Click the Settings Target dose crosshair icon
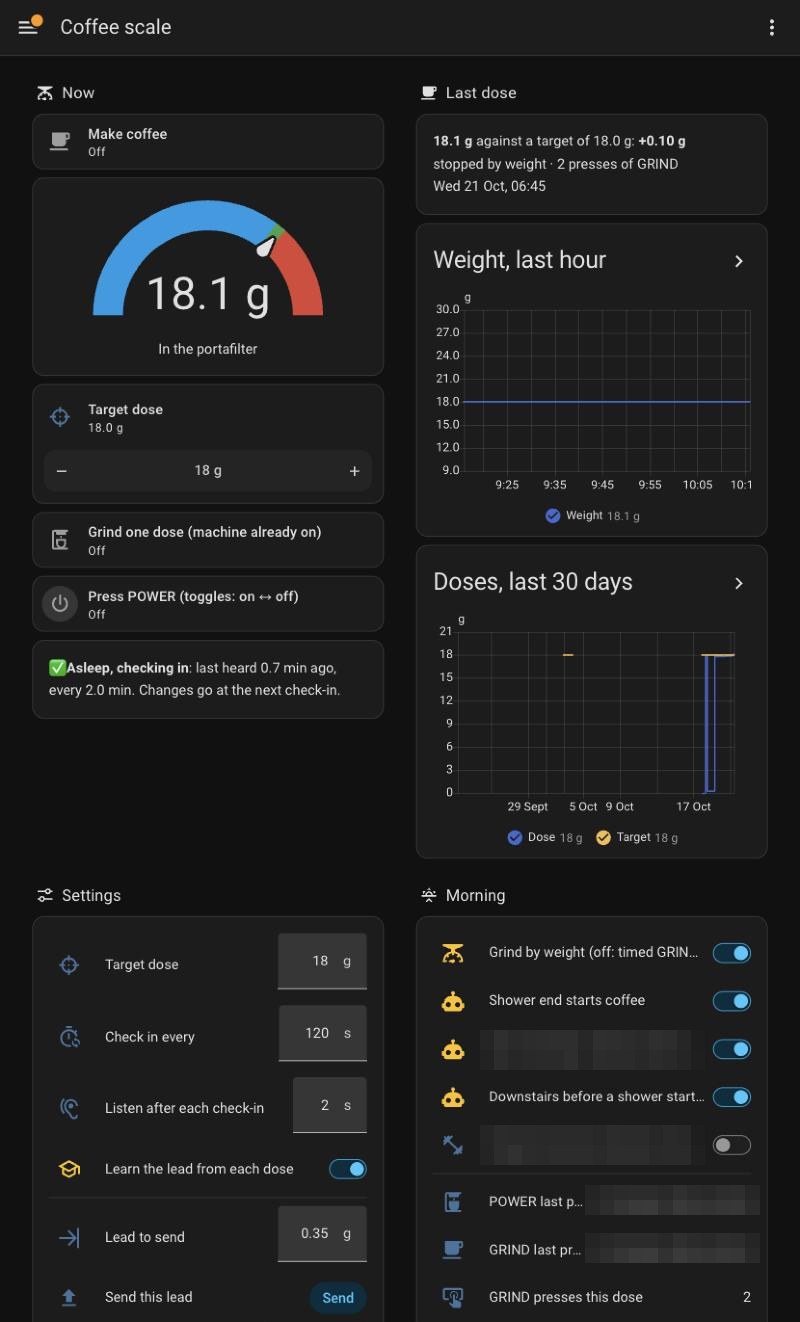 click(x=69, y=964)
